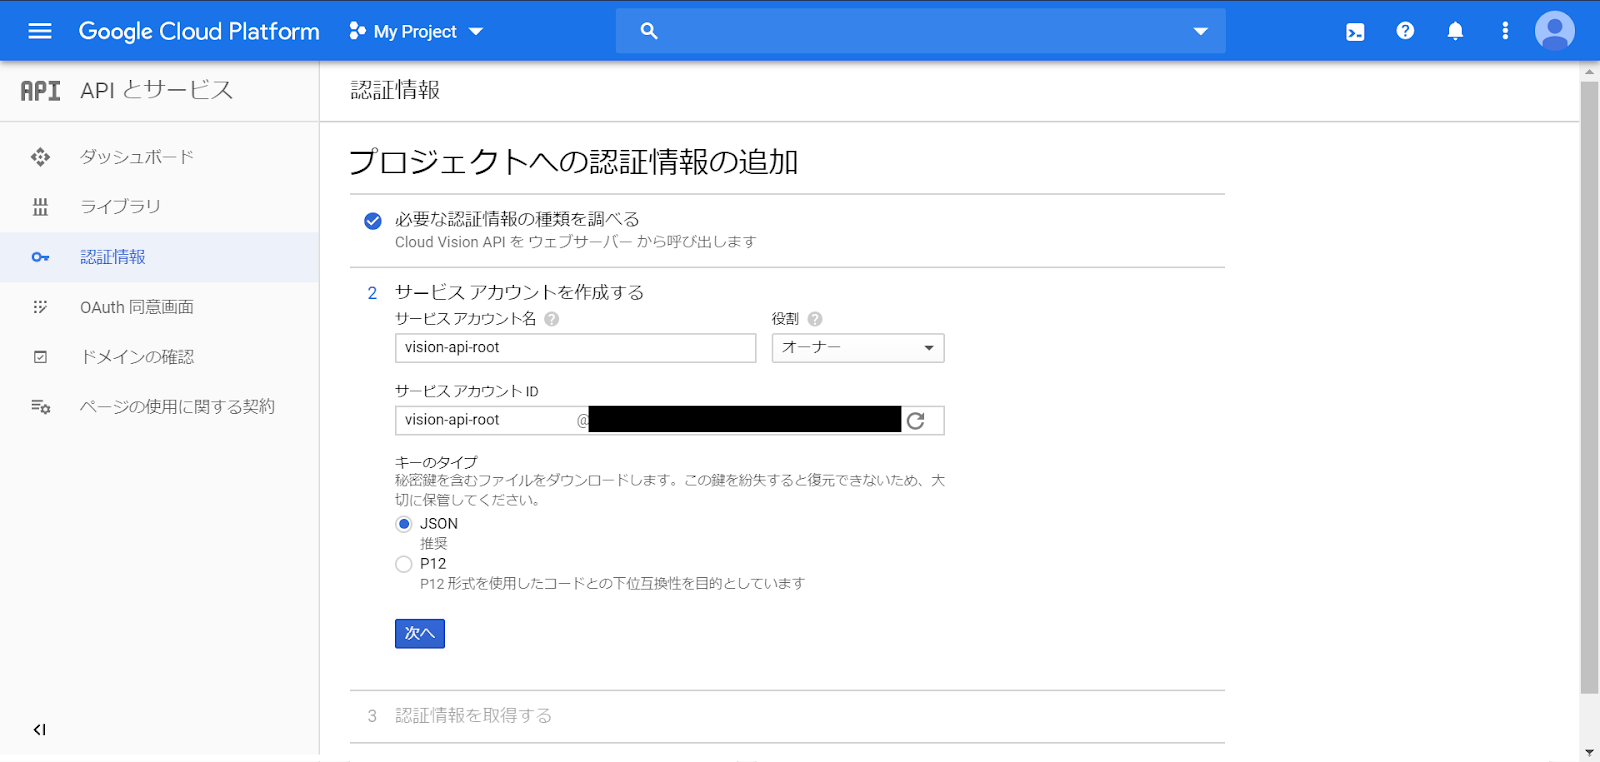Click the ライブラリ library icon

coord(40,207)
